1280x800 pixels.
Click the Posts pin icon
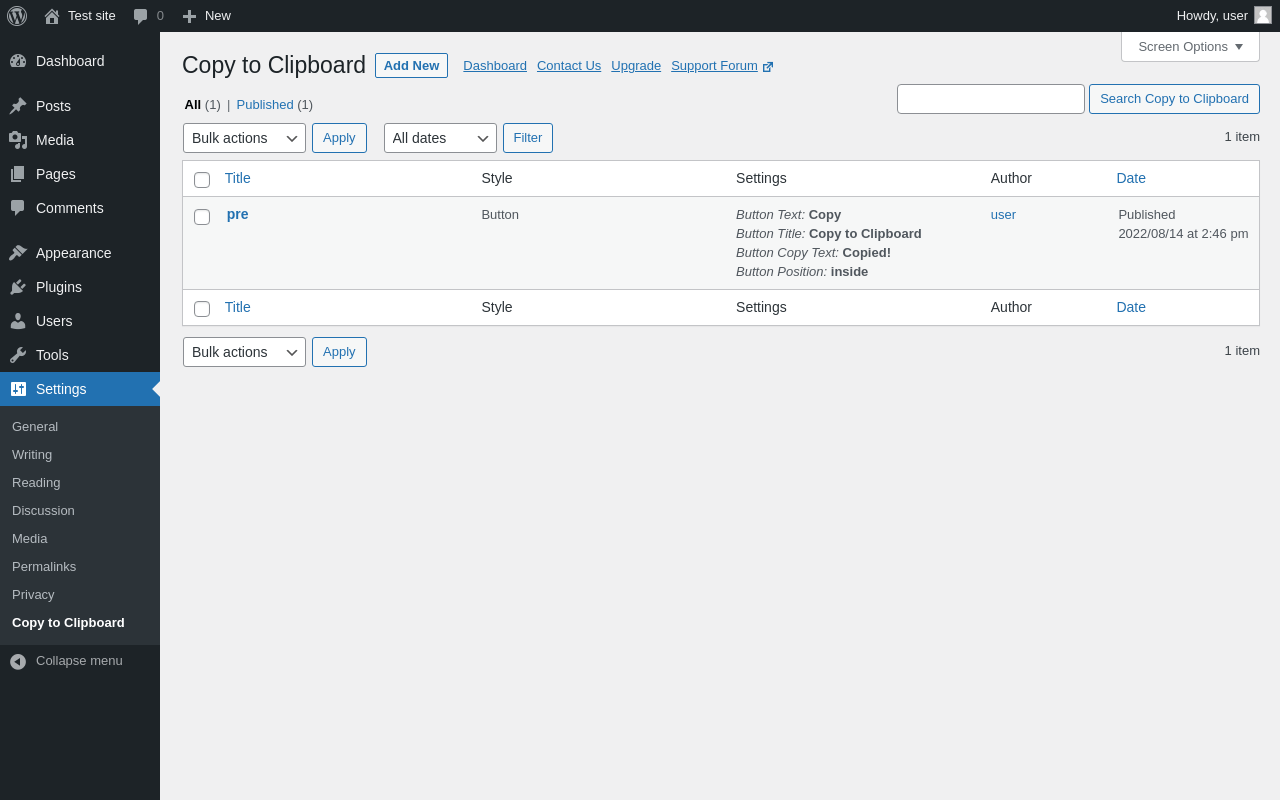click(18, 106)
